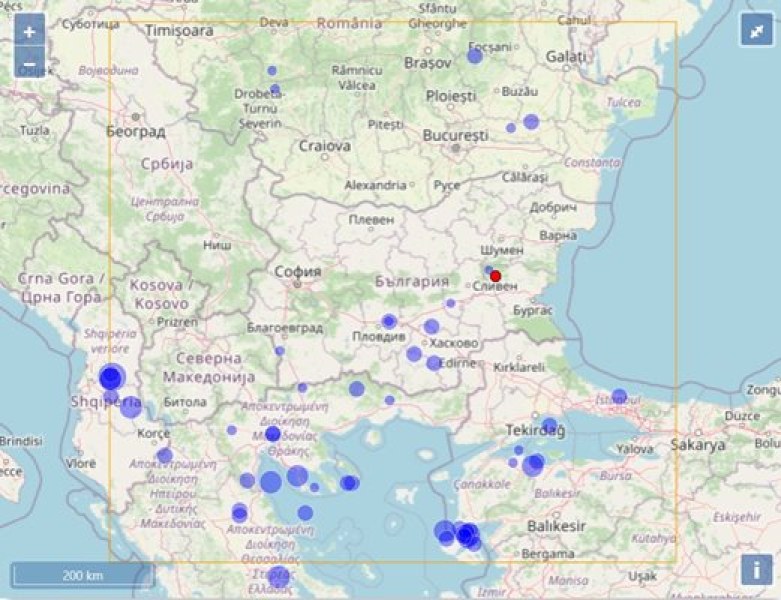Select the large dark blue marker by Shqipëria
This screenshot has width=781, height=600.
click(111, 378)
